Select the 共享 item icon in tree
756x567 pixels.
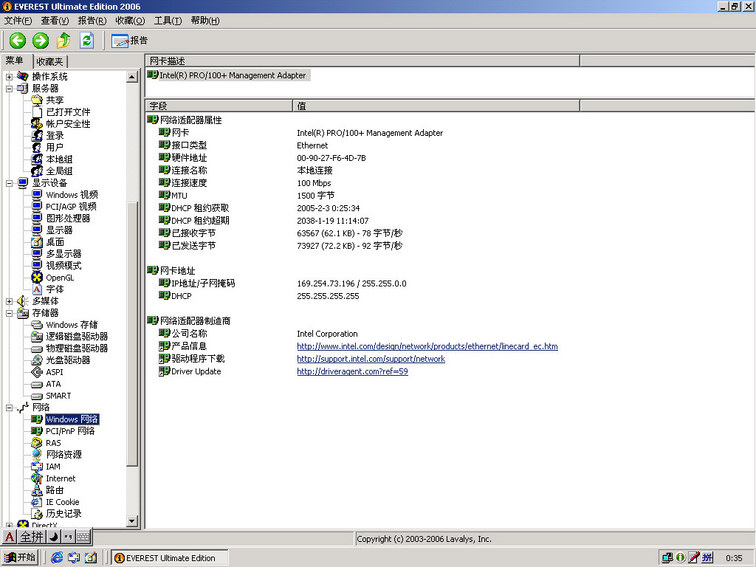tap(37, 100)
